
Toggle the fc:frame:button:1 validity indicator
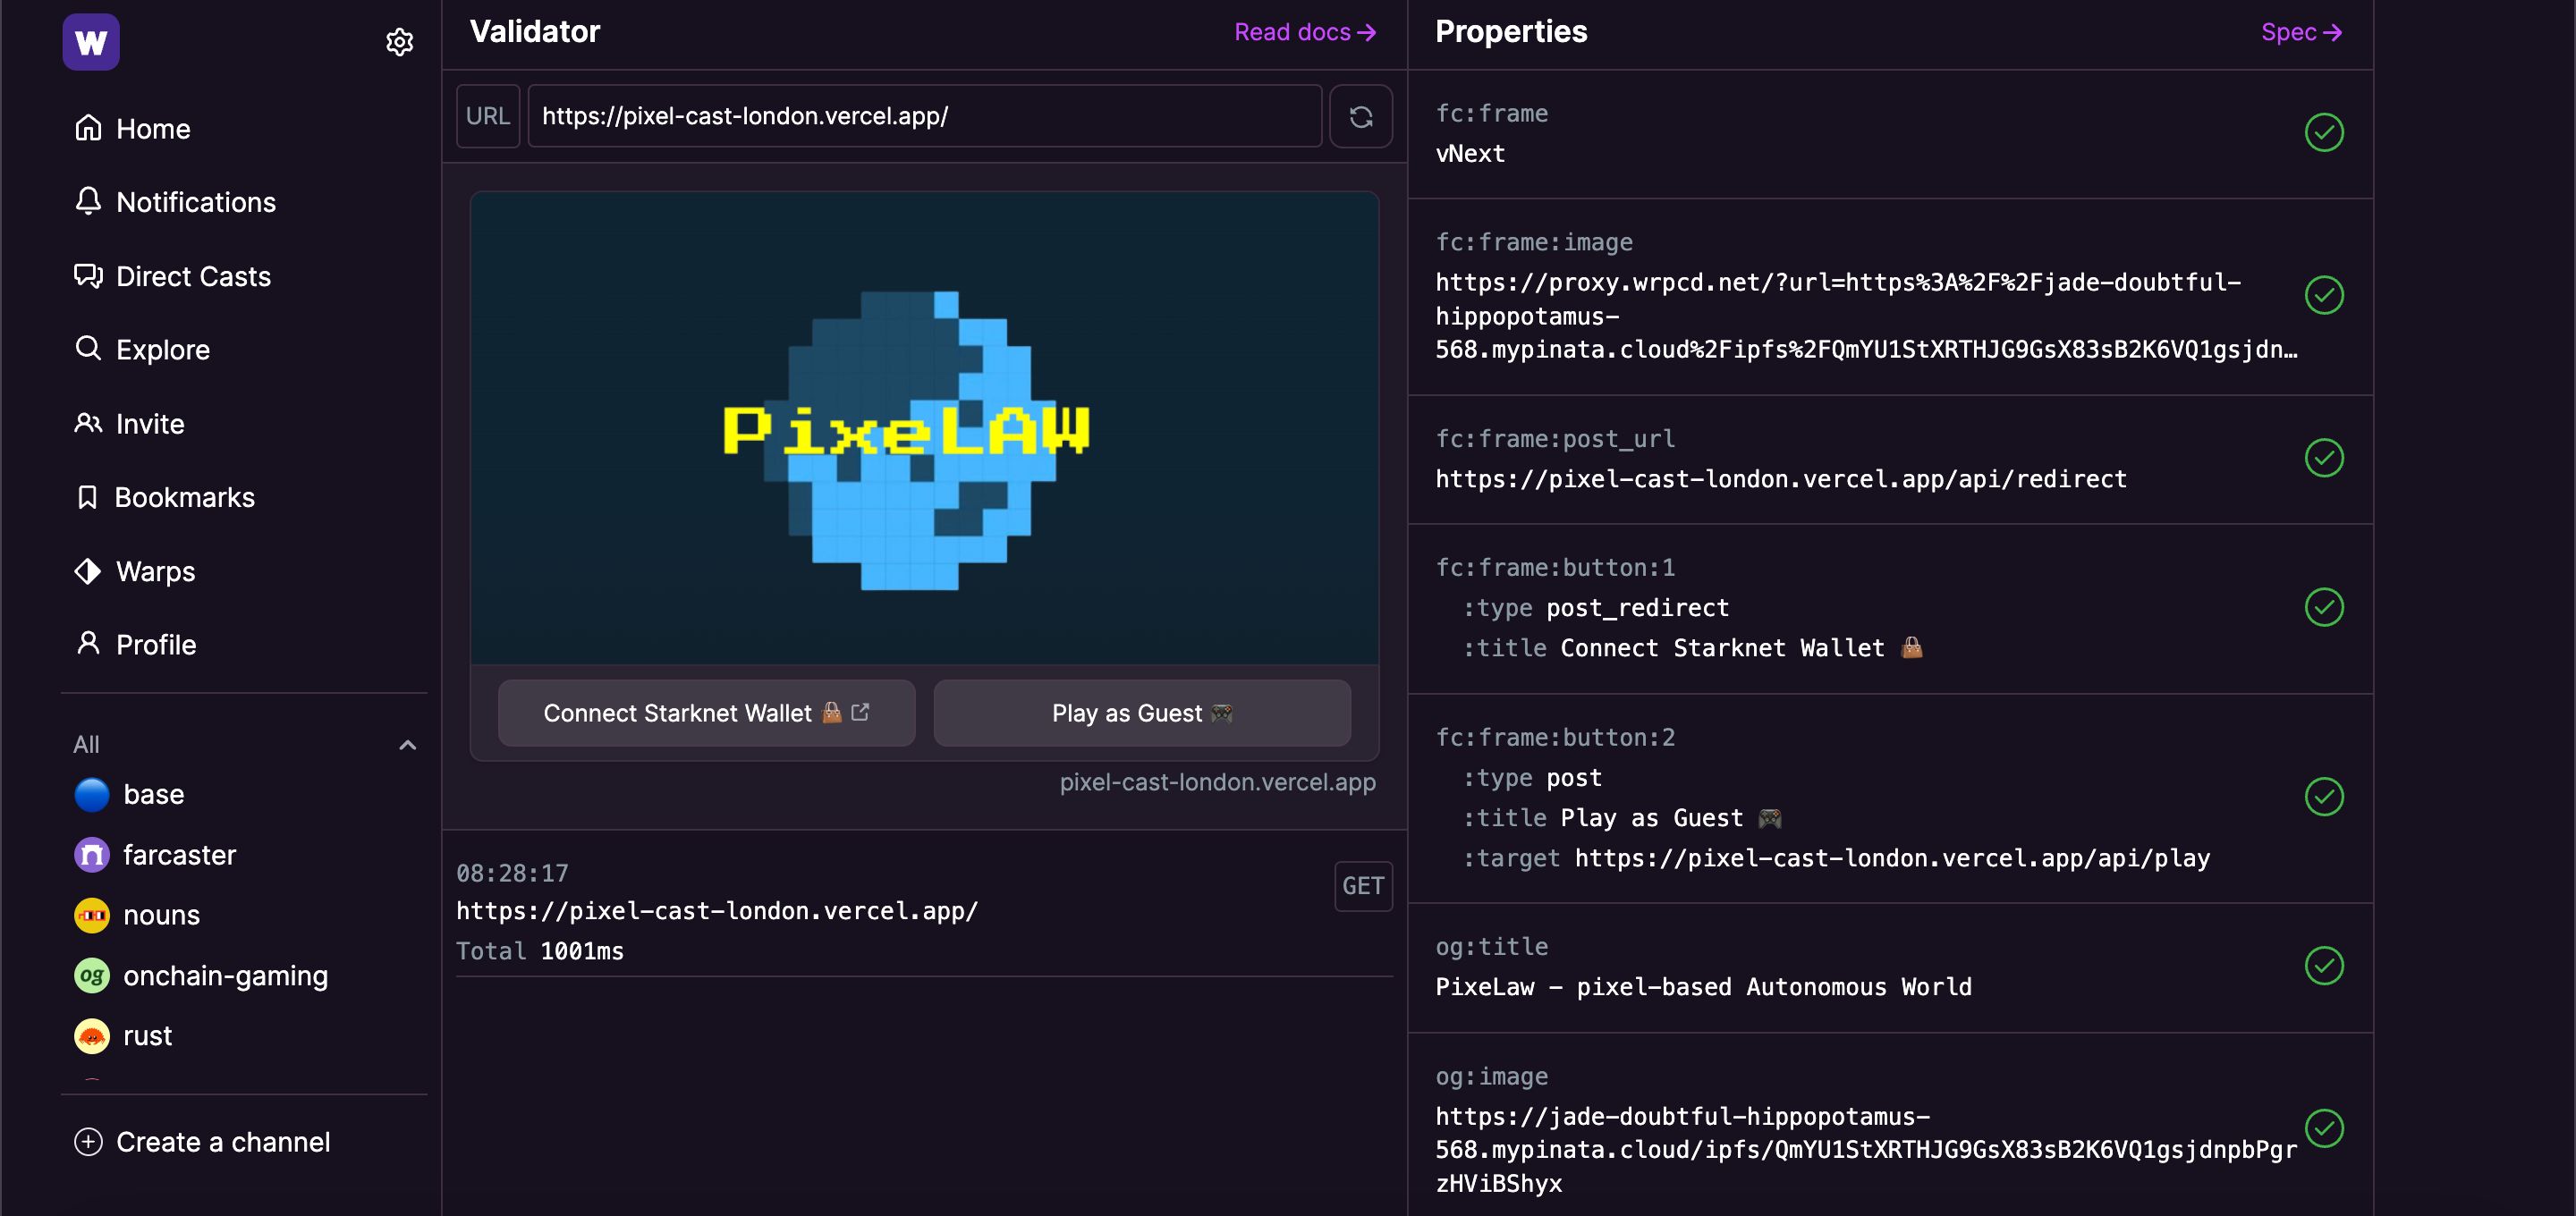(x=2323, y=608)
